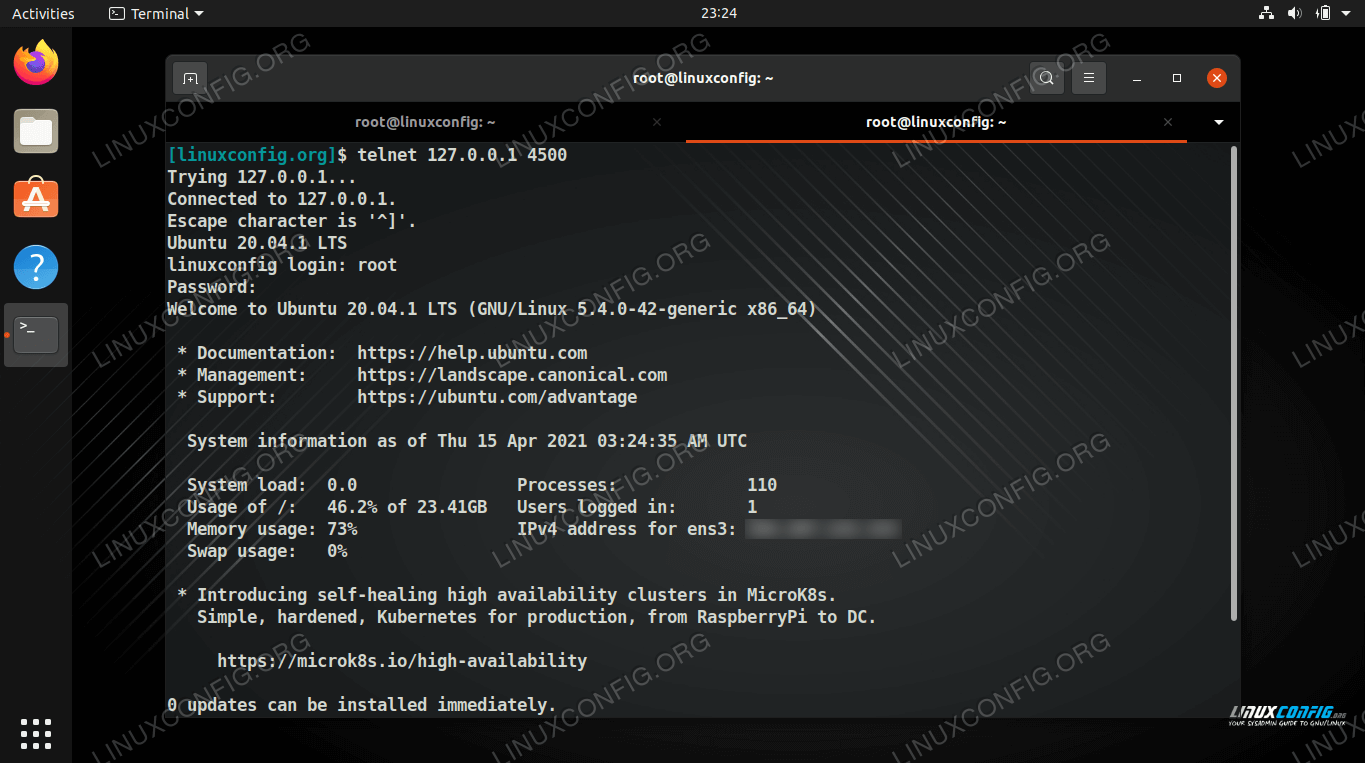Close the first terminal tab
Image resolution: width=1365 pixels, height=763 pixels.
(x=656, y=122)
